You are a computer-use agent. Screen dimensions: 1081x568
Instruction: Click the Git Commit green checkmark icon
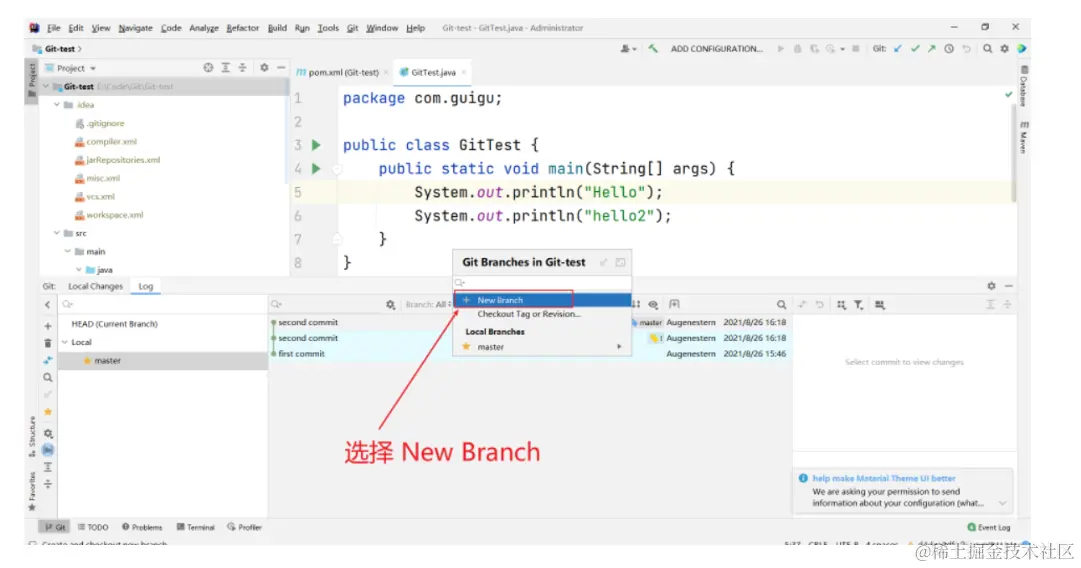[x=915, y=49]
